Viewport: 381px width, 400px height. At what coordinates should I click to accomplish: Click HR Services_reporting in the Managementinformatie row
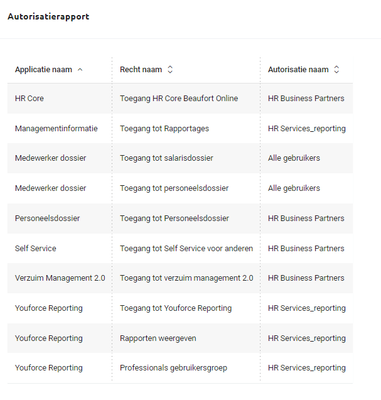[307, 128]
